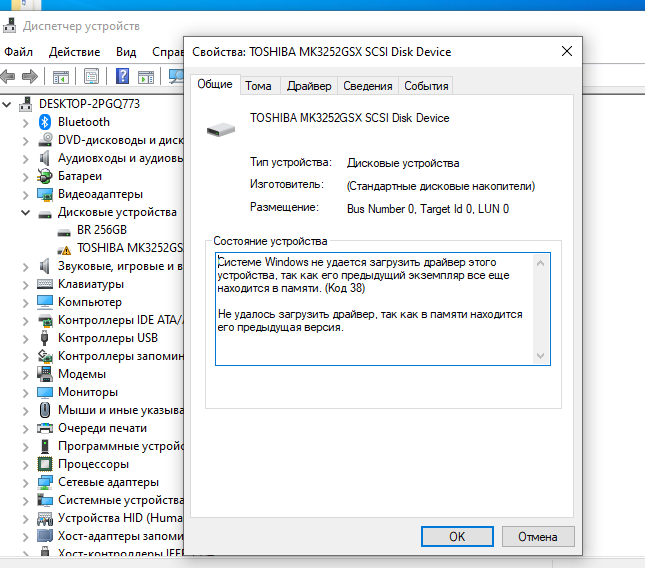Confirm the dialog with OK button

point(457,536)
